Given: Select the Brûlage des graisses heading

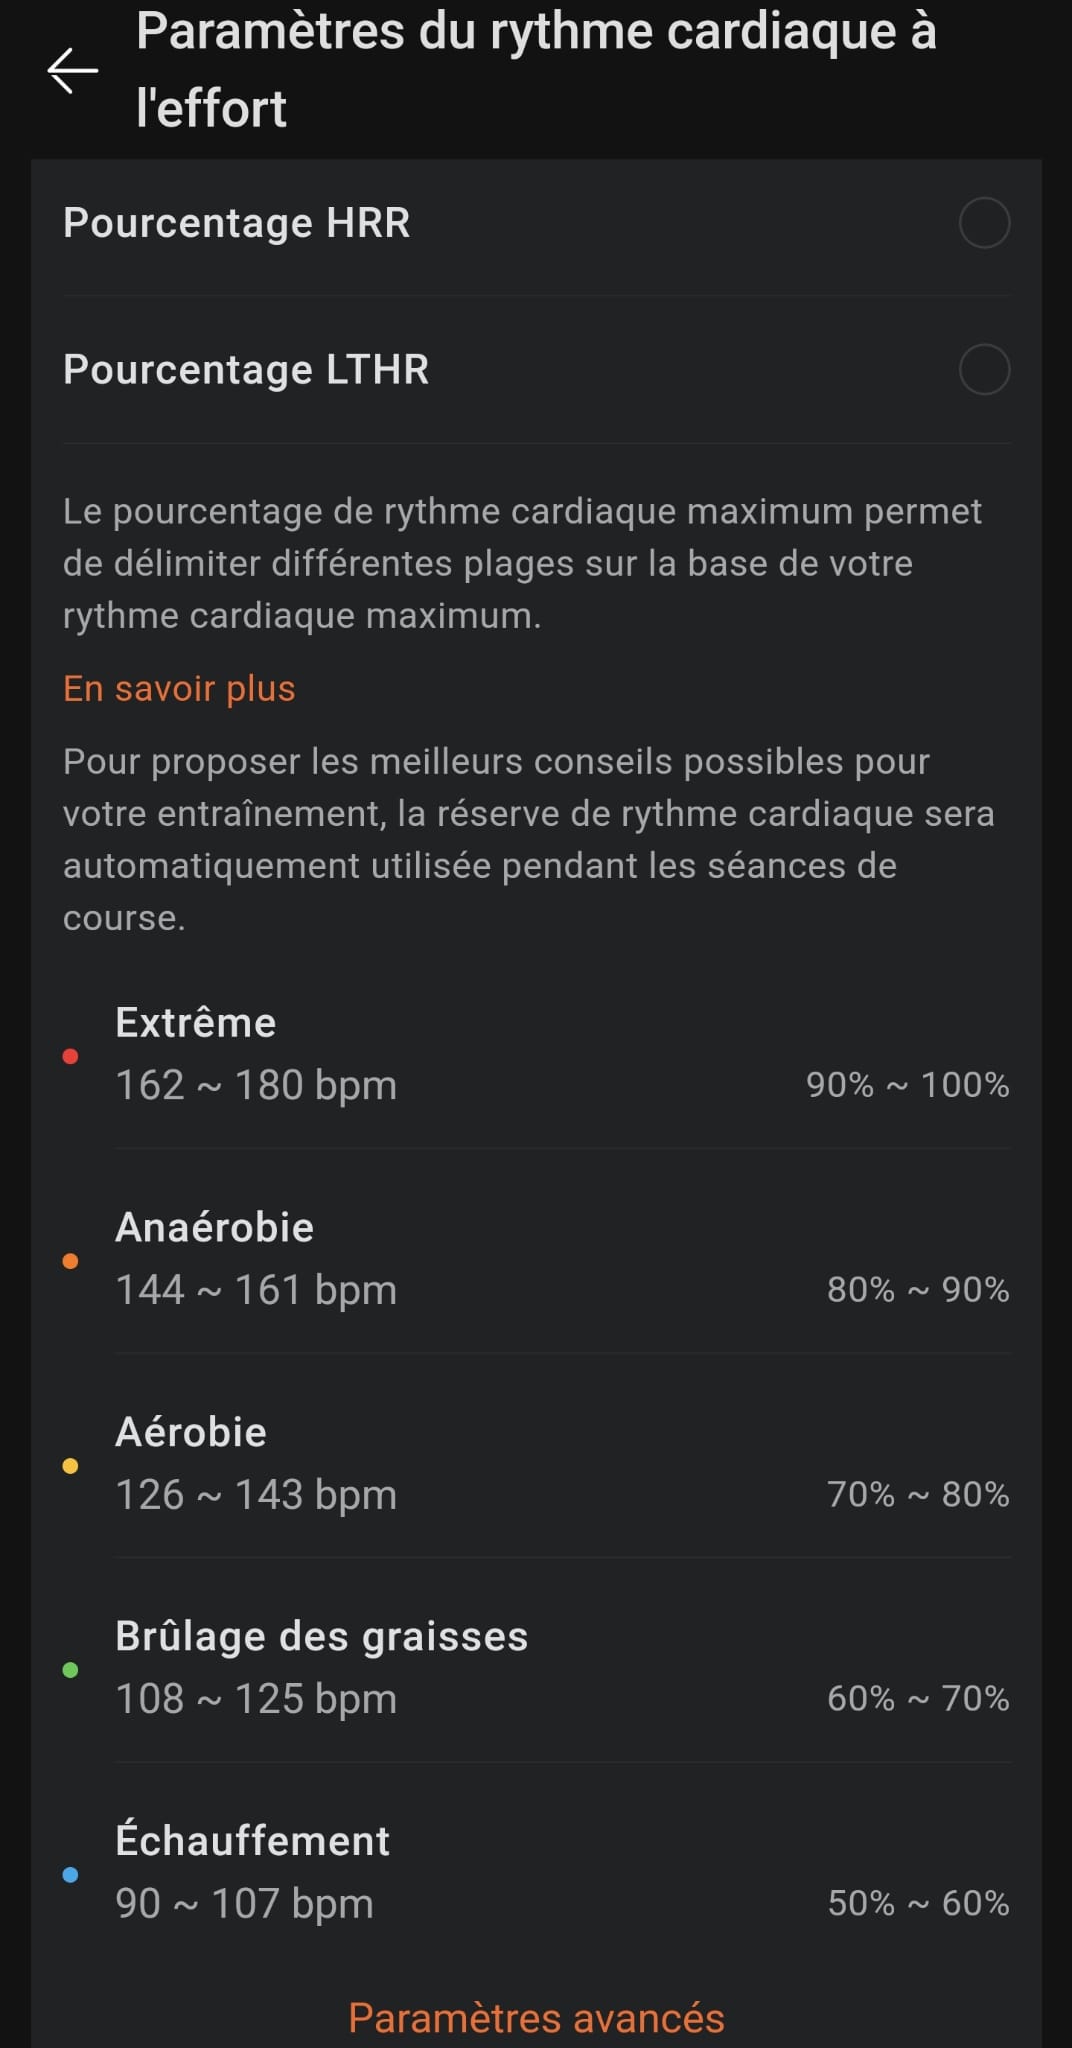Looking at the screenshot, I should [322, 1637].
